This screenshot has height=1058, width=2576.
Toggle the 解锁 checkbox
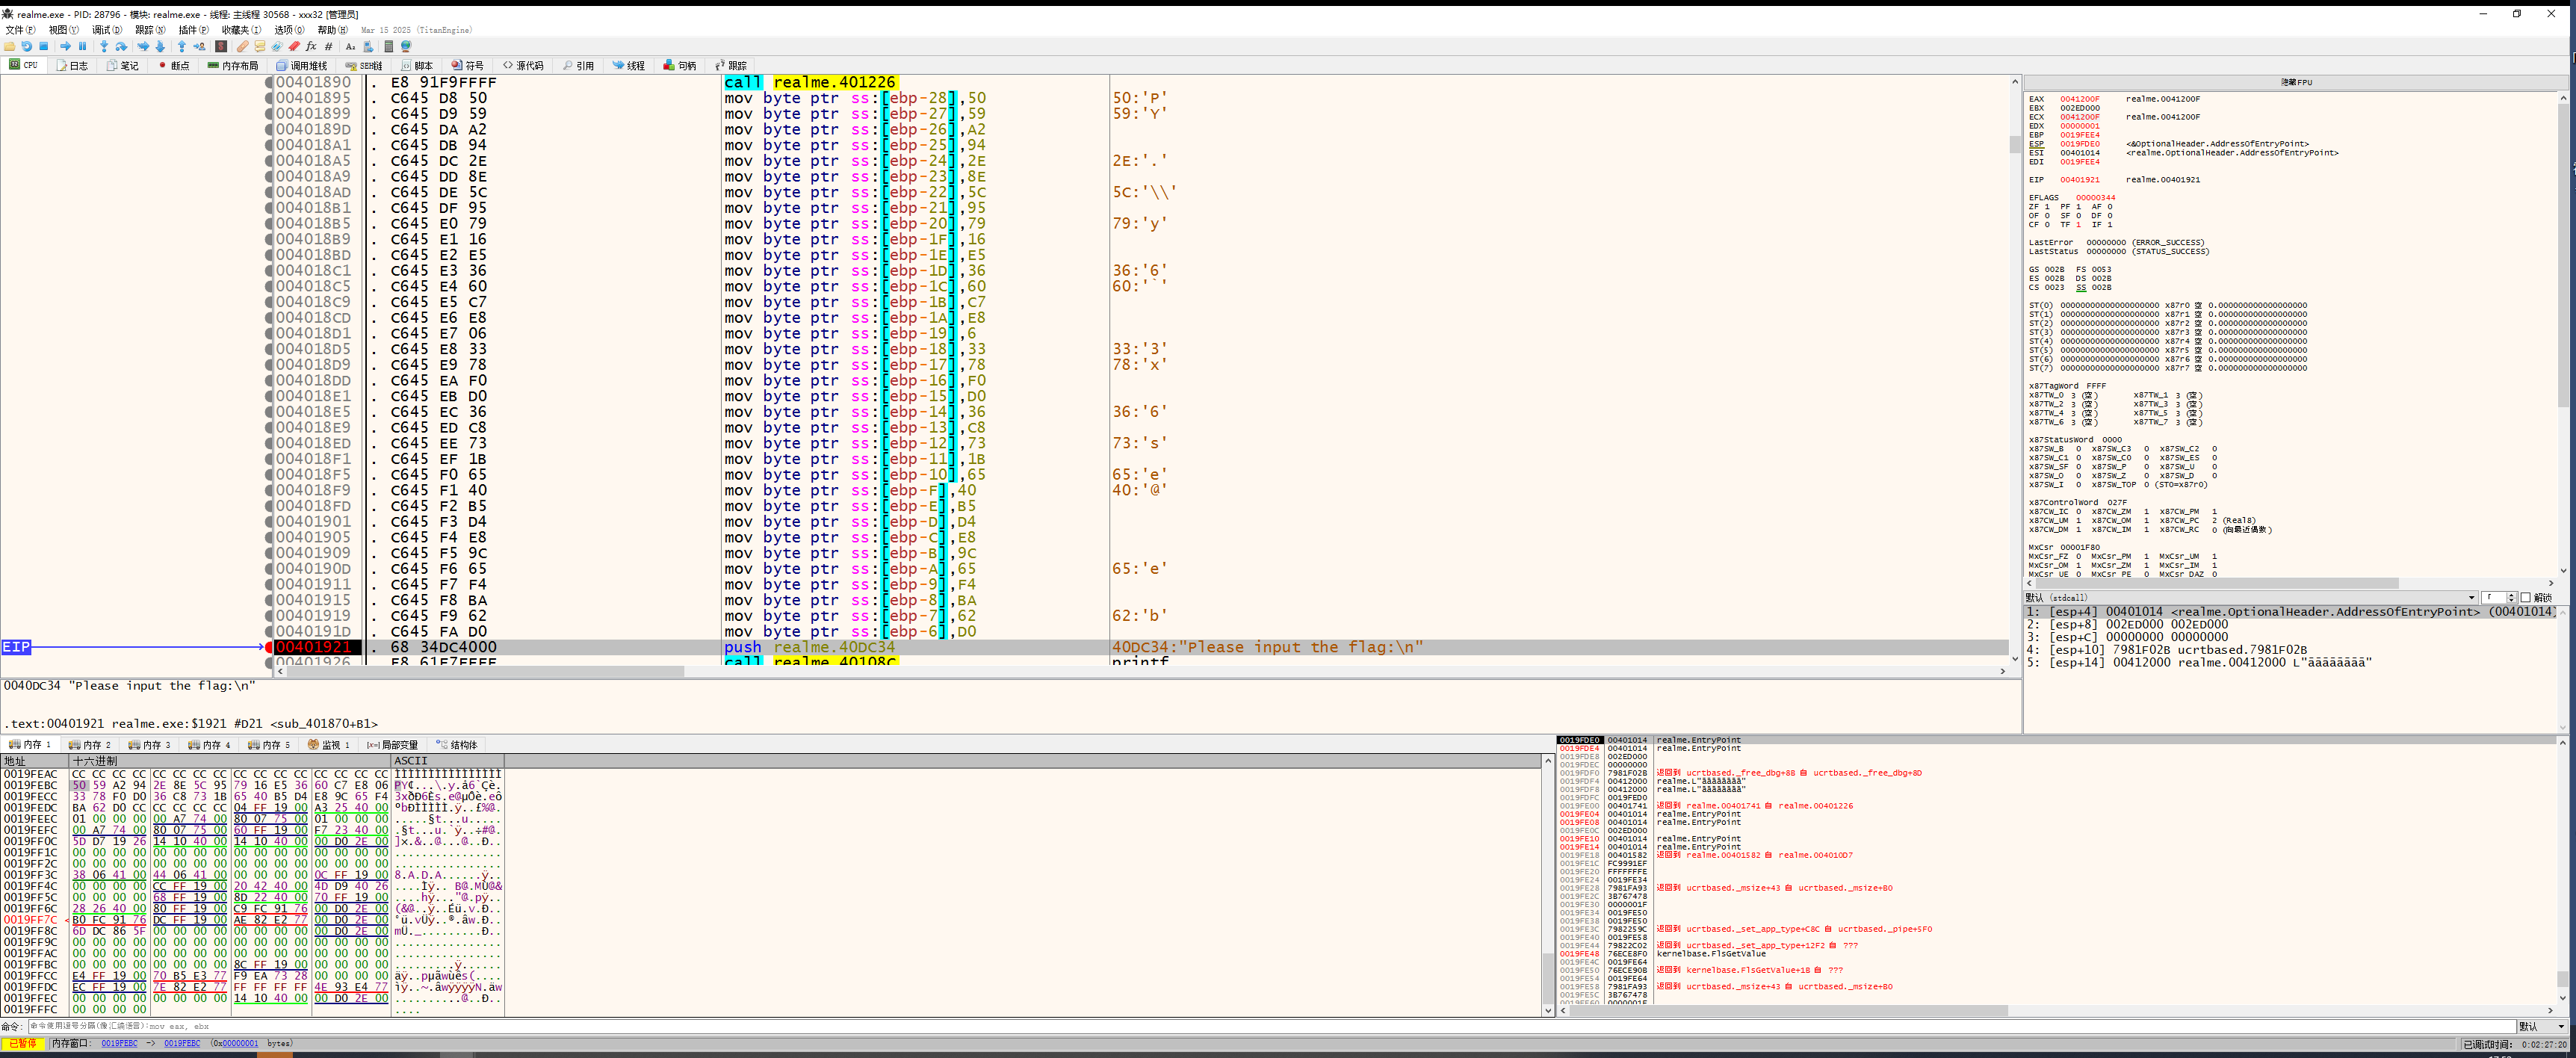(x=2525, y=598)
